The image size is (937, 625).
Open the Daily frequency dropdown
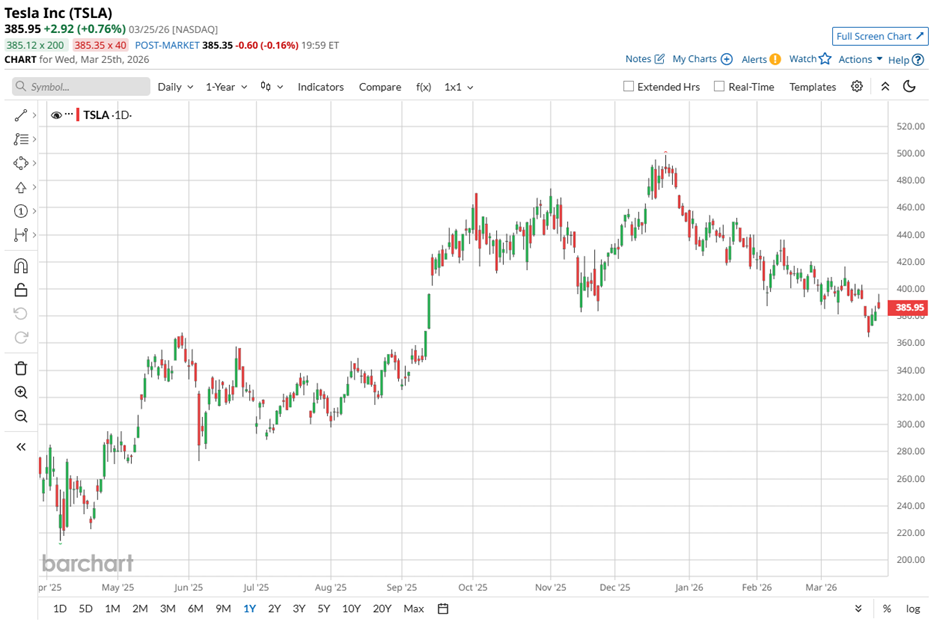pyautogui.click(x=175, y=87)
